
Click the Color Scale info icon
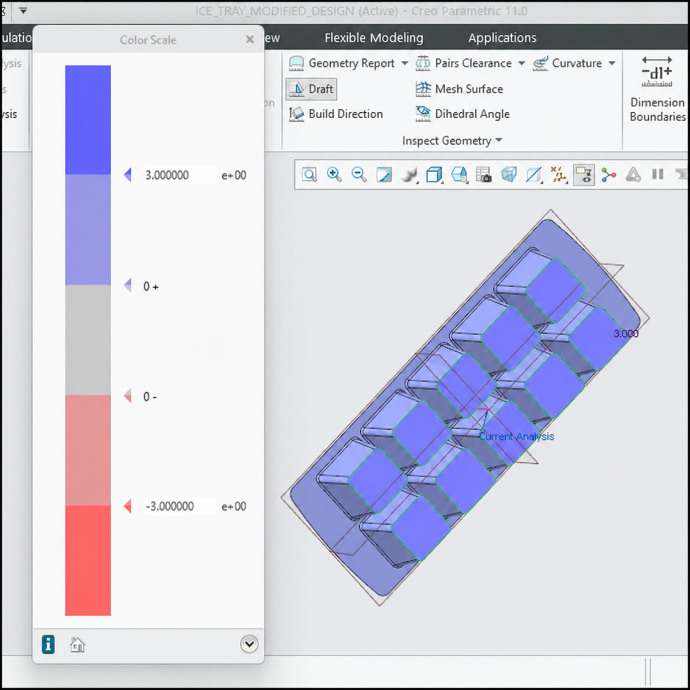(48, 645)
